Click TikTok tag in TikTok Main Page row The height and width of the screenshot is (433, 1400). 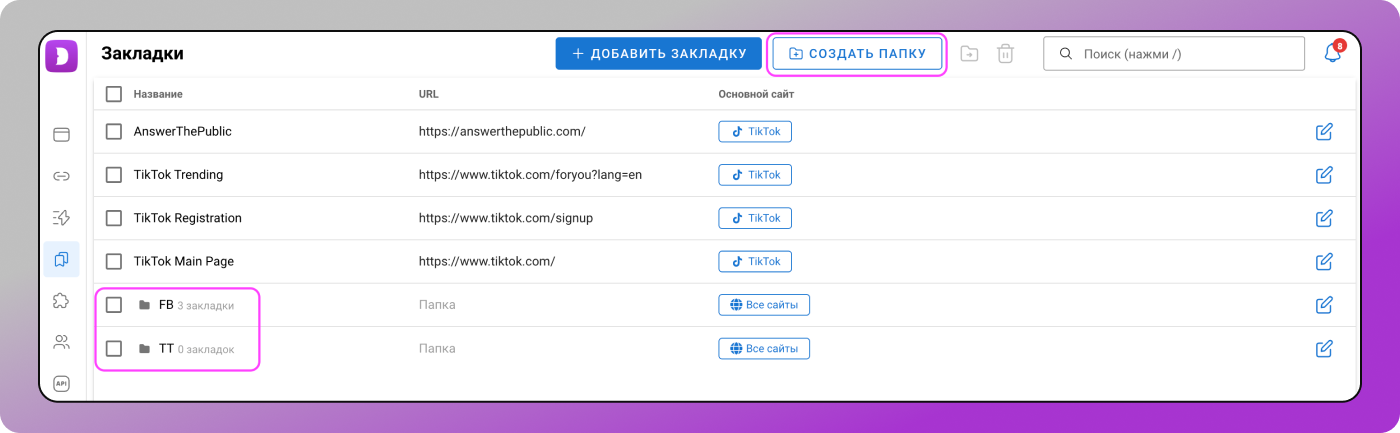(755, 261)
